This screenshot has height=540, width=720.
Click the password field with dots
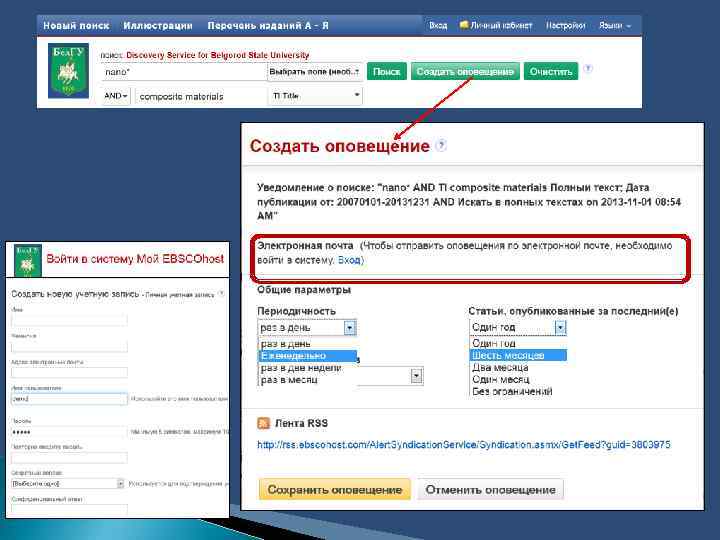click(x=69, y=432)
